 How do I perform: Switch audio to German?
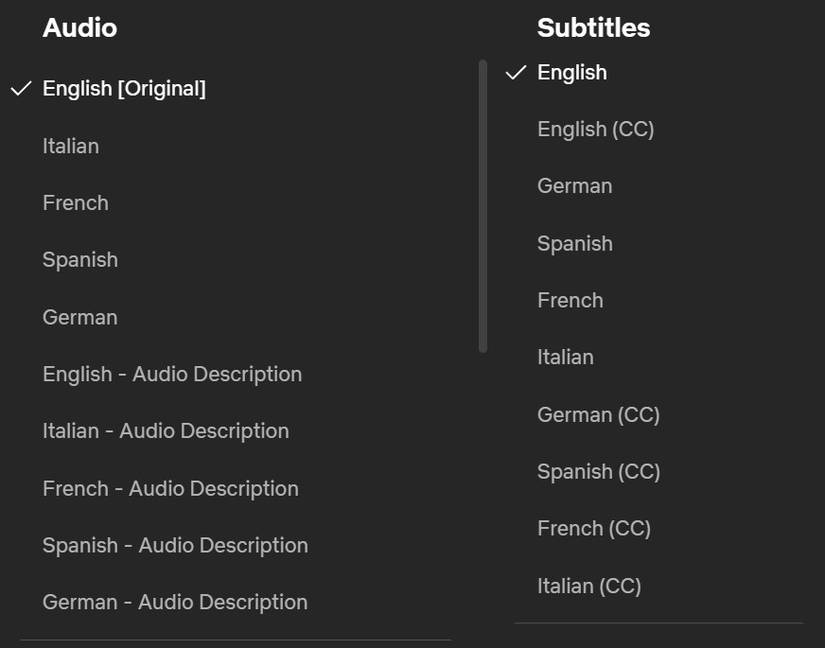pos(80,317)
